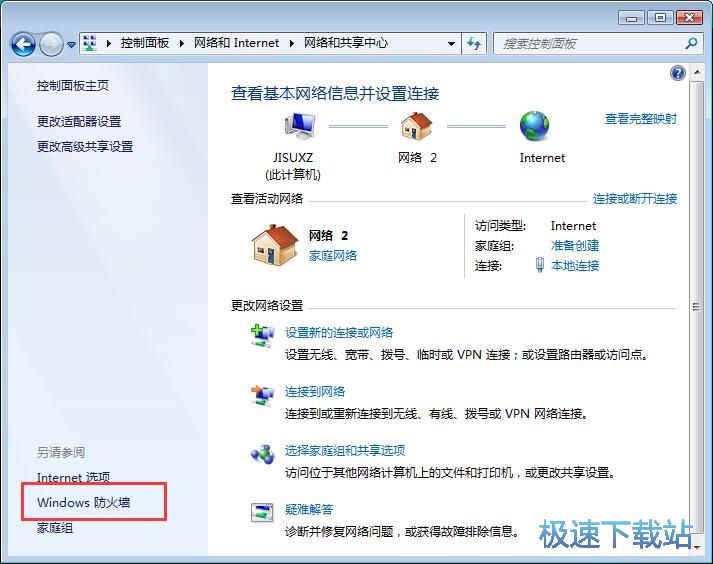
Task: Click the Internet label under the globe
Action: point(542,158)
